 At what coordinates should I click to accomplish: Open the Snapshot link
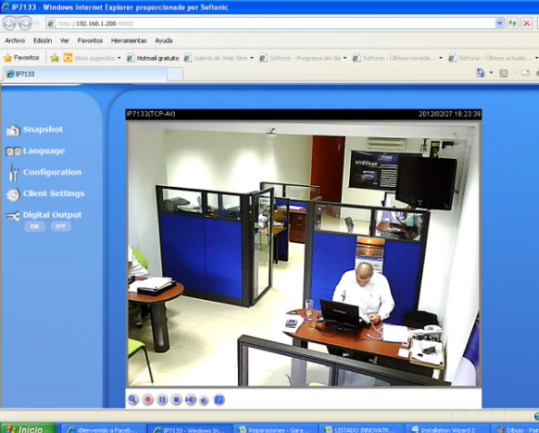point(43,130)
